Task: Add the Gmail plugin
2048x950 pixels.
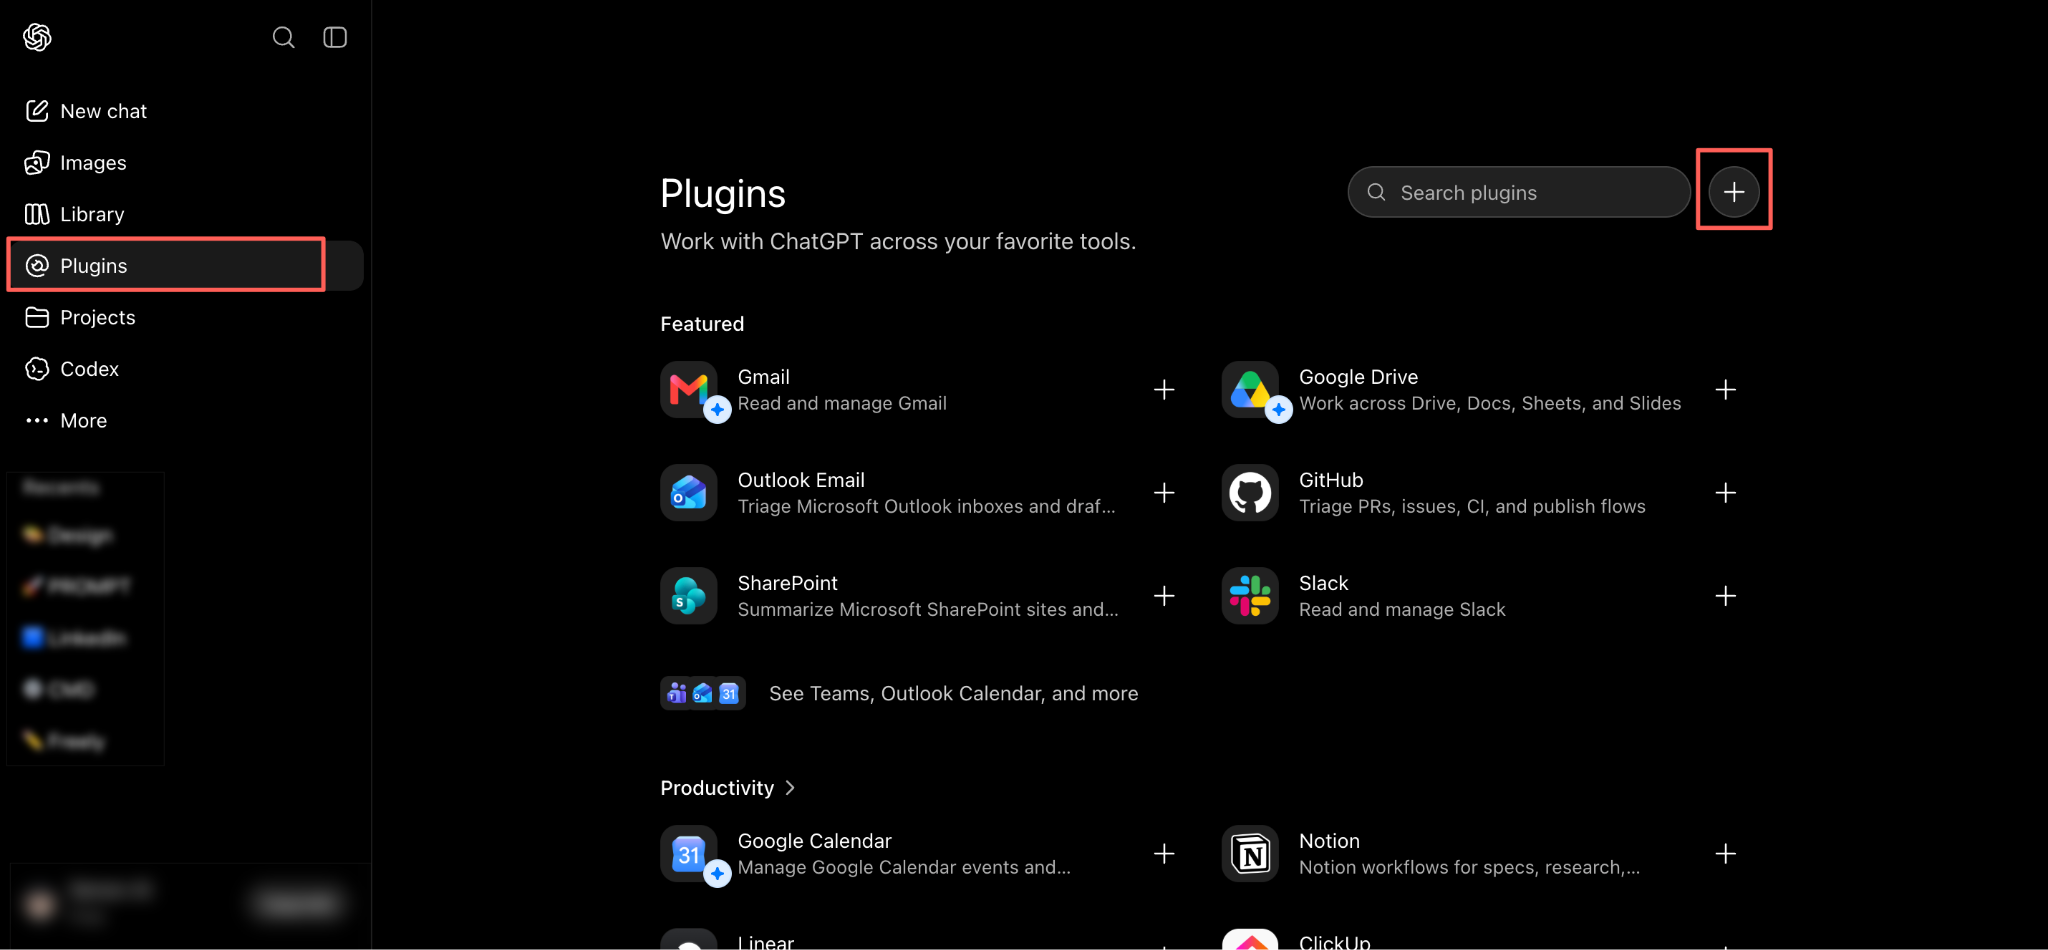Action: tap(1164, 390)
